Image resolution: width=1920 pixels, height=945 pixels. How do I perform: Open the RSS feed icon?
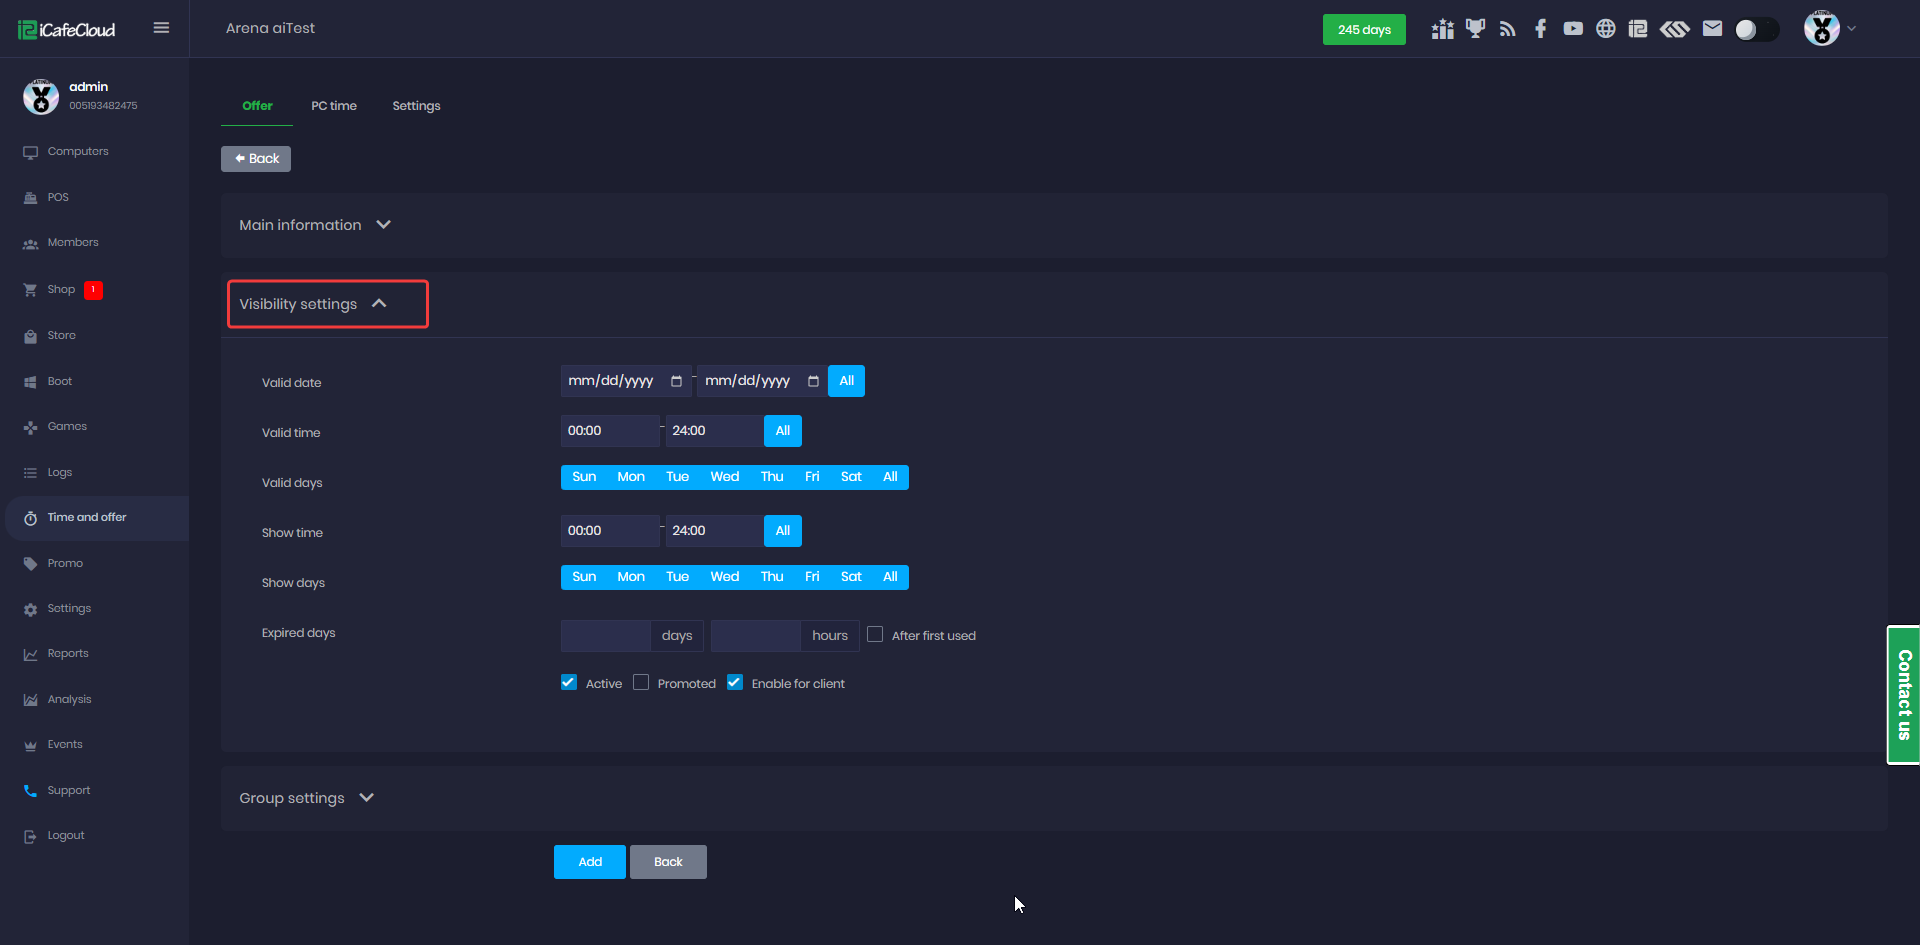1508,29
